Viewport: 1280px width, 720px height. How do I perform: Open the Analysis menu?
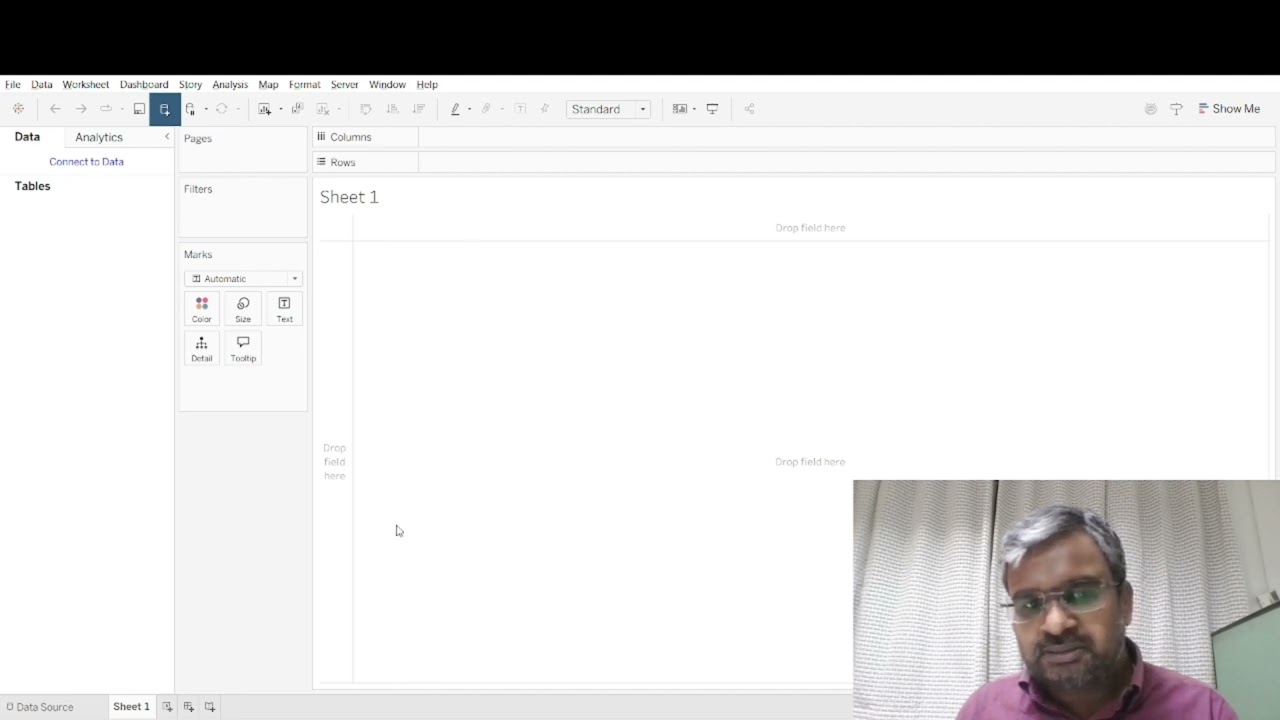click(x=230, y=85)
